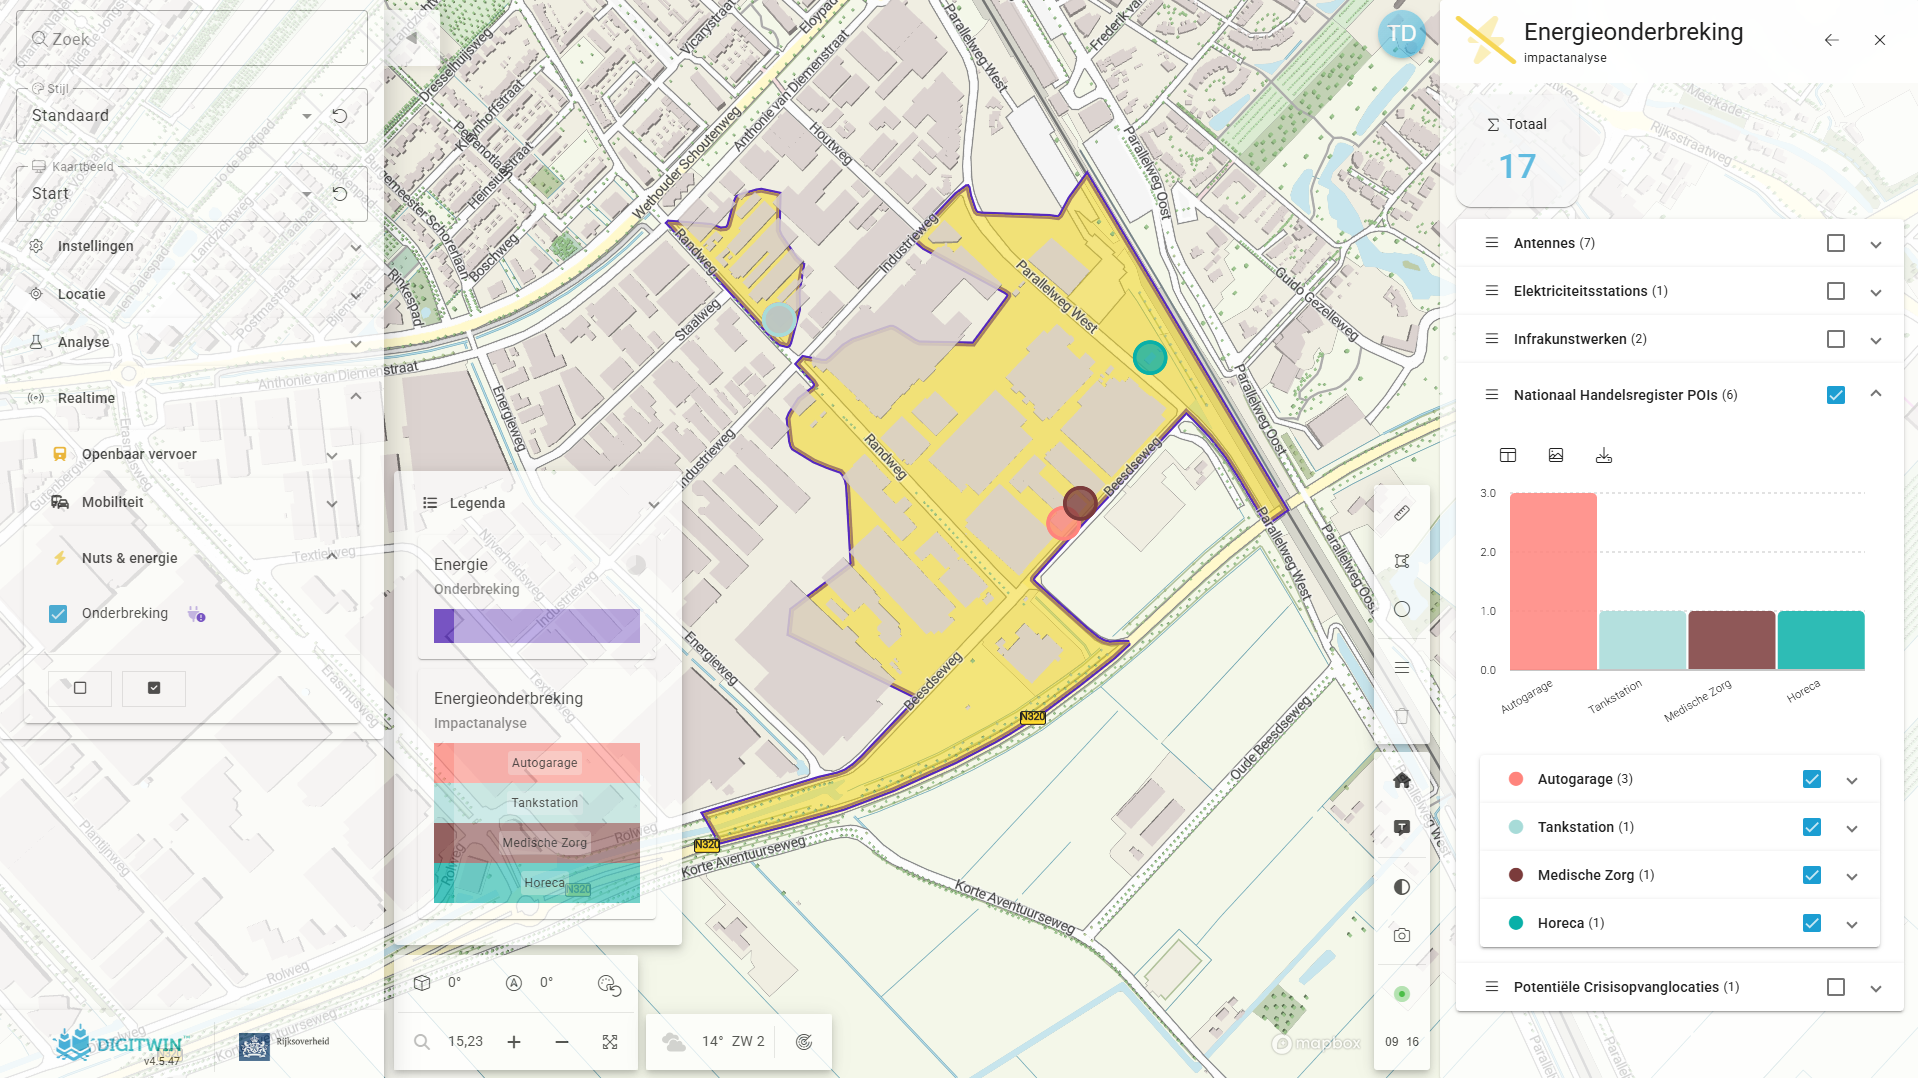This screenshot has width=1918, height=1078.
Task: Zoom in with the plus button
Action: pos(514,1042)
